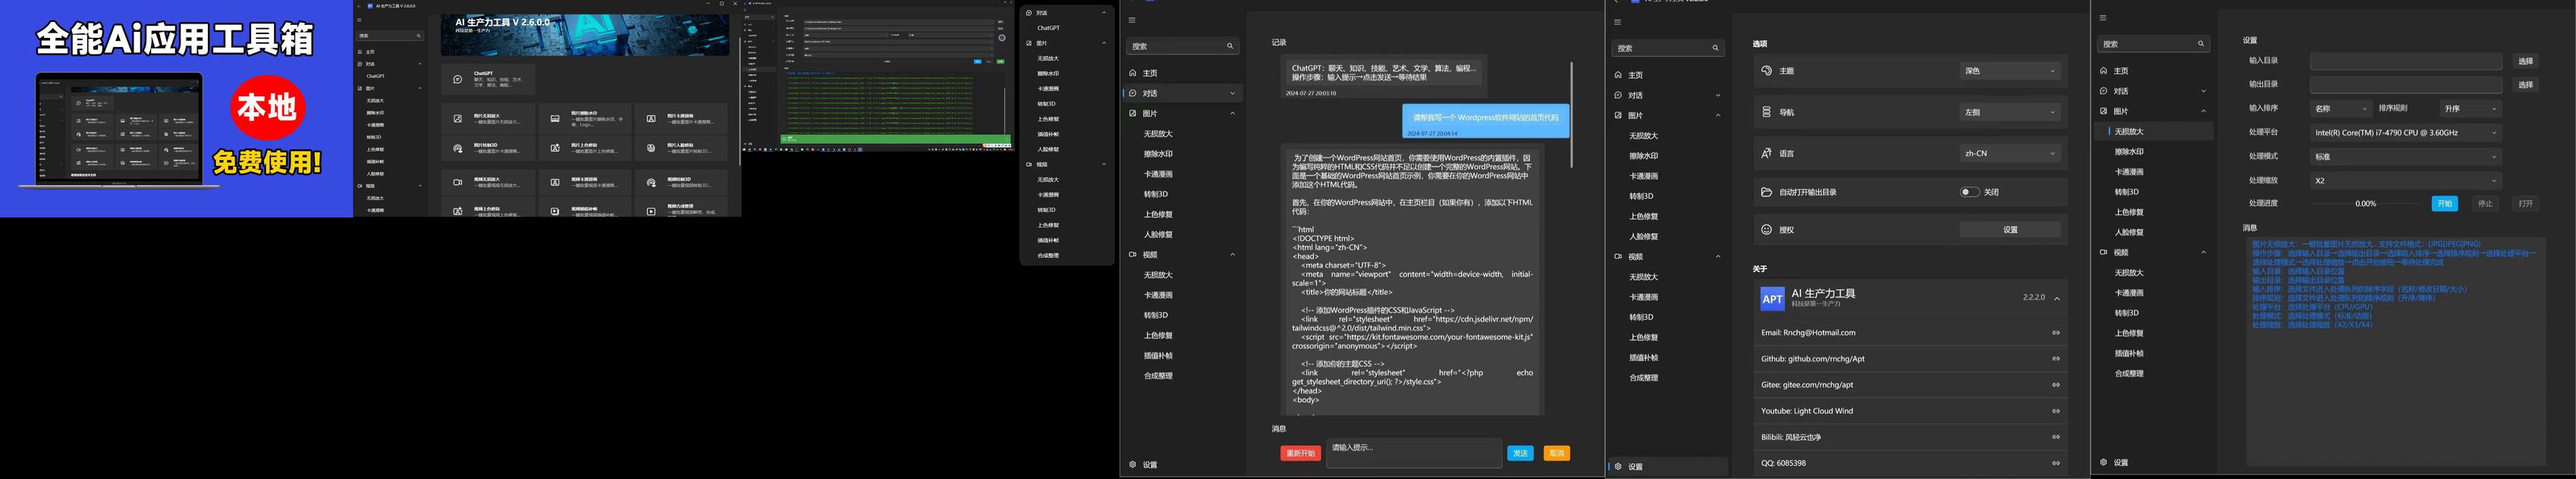The width and height of the screenshot is (2576, 479).
Task: Click the red 重新开始 button
Action: pos(1300,453)
